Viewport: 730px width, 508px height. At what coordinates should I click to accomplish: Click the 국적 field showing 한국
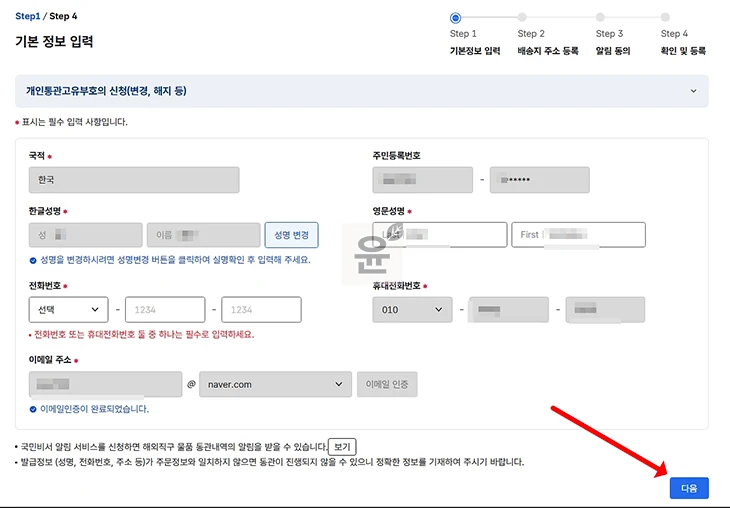point(134,180)
